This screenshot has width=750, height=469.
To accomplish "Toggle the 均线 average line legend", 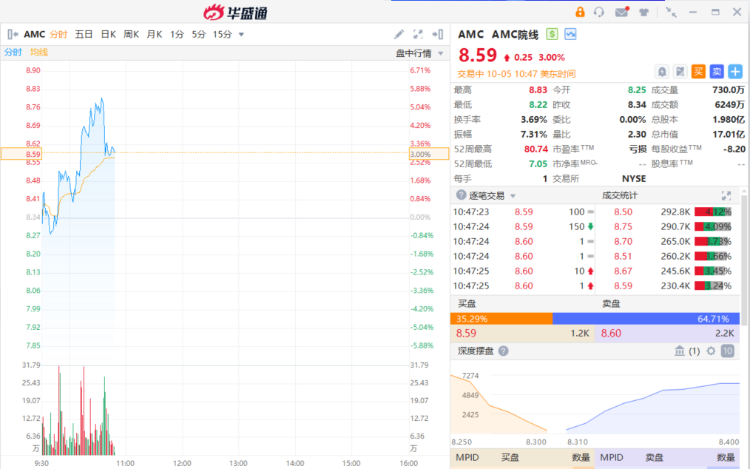I will 39,52.
